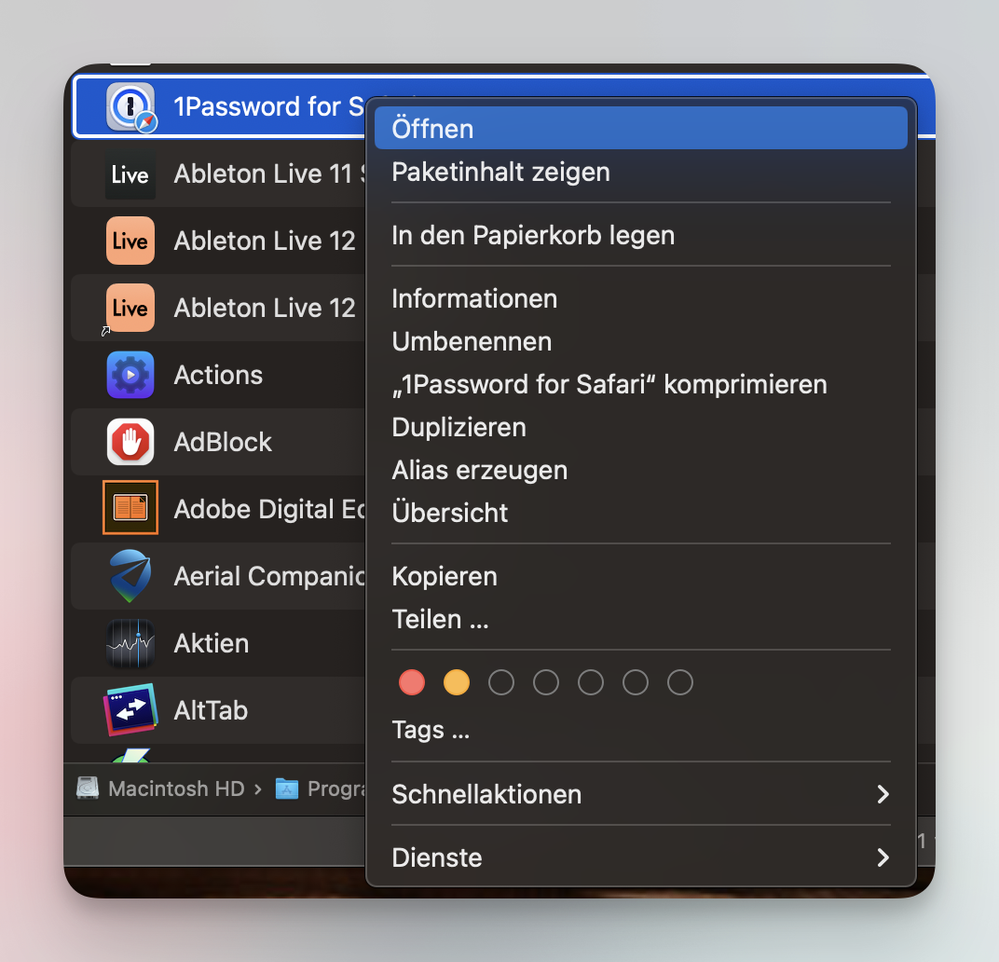Select the third empty tag circle
The width and height of the screenshot is (999, 962).
coord(591,683)
